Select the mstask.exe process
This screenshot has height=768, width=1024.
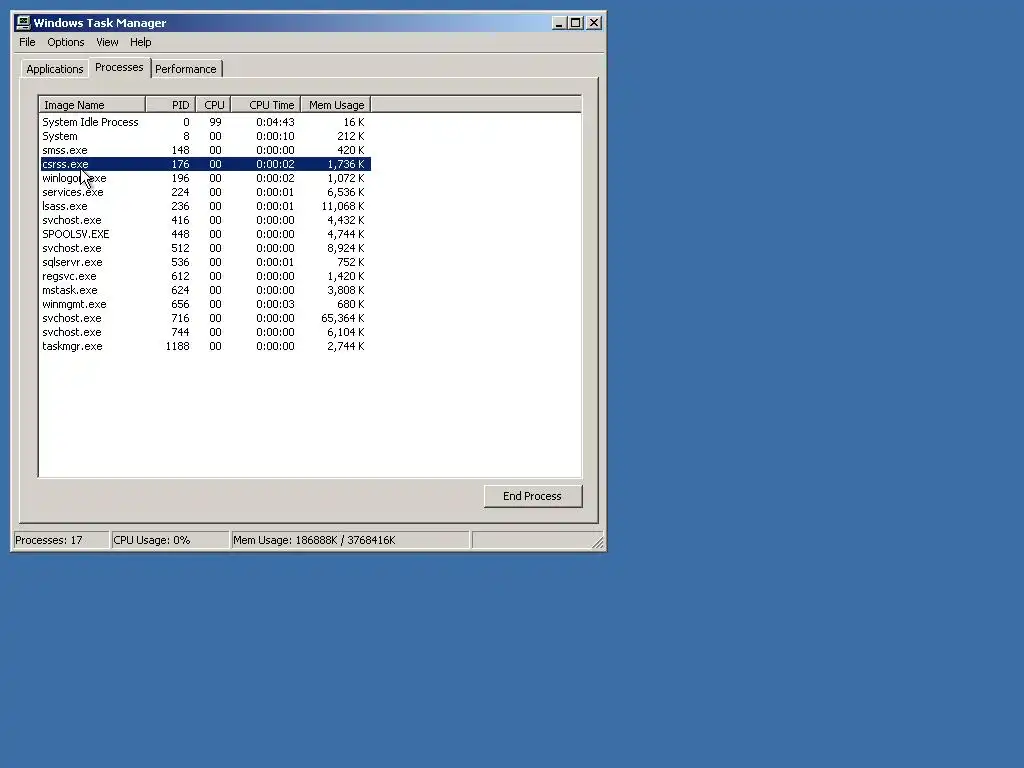pos(205,291)
